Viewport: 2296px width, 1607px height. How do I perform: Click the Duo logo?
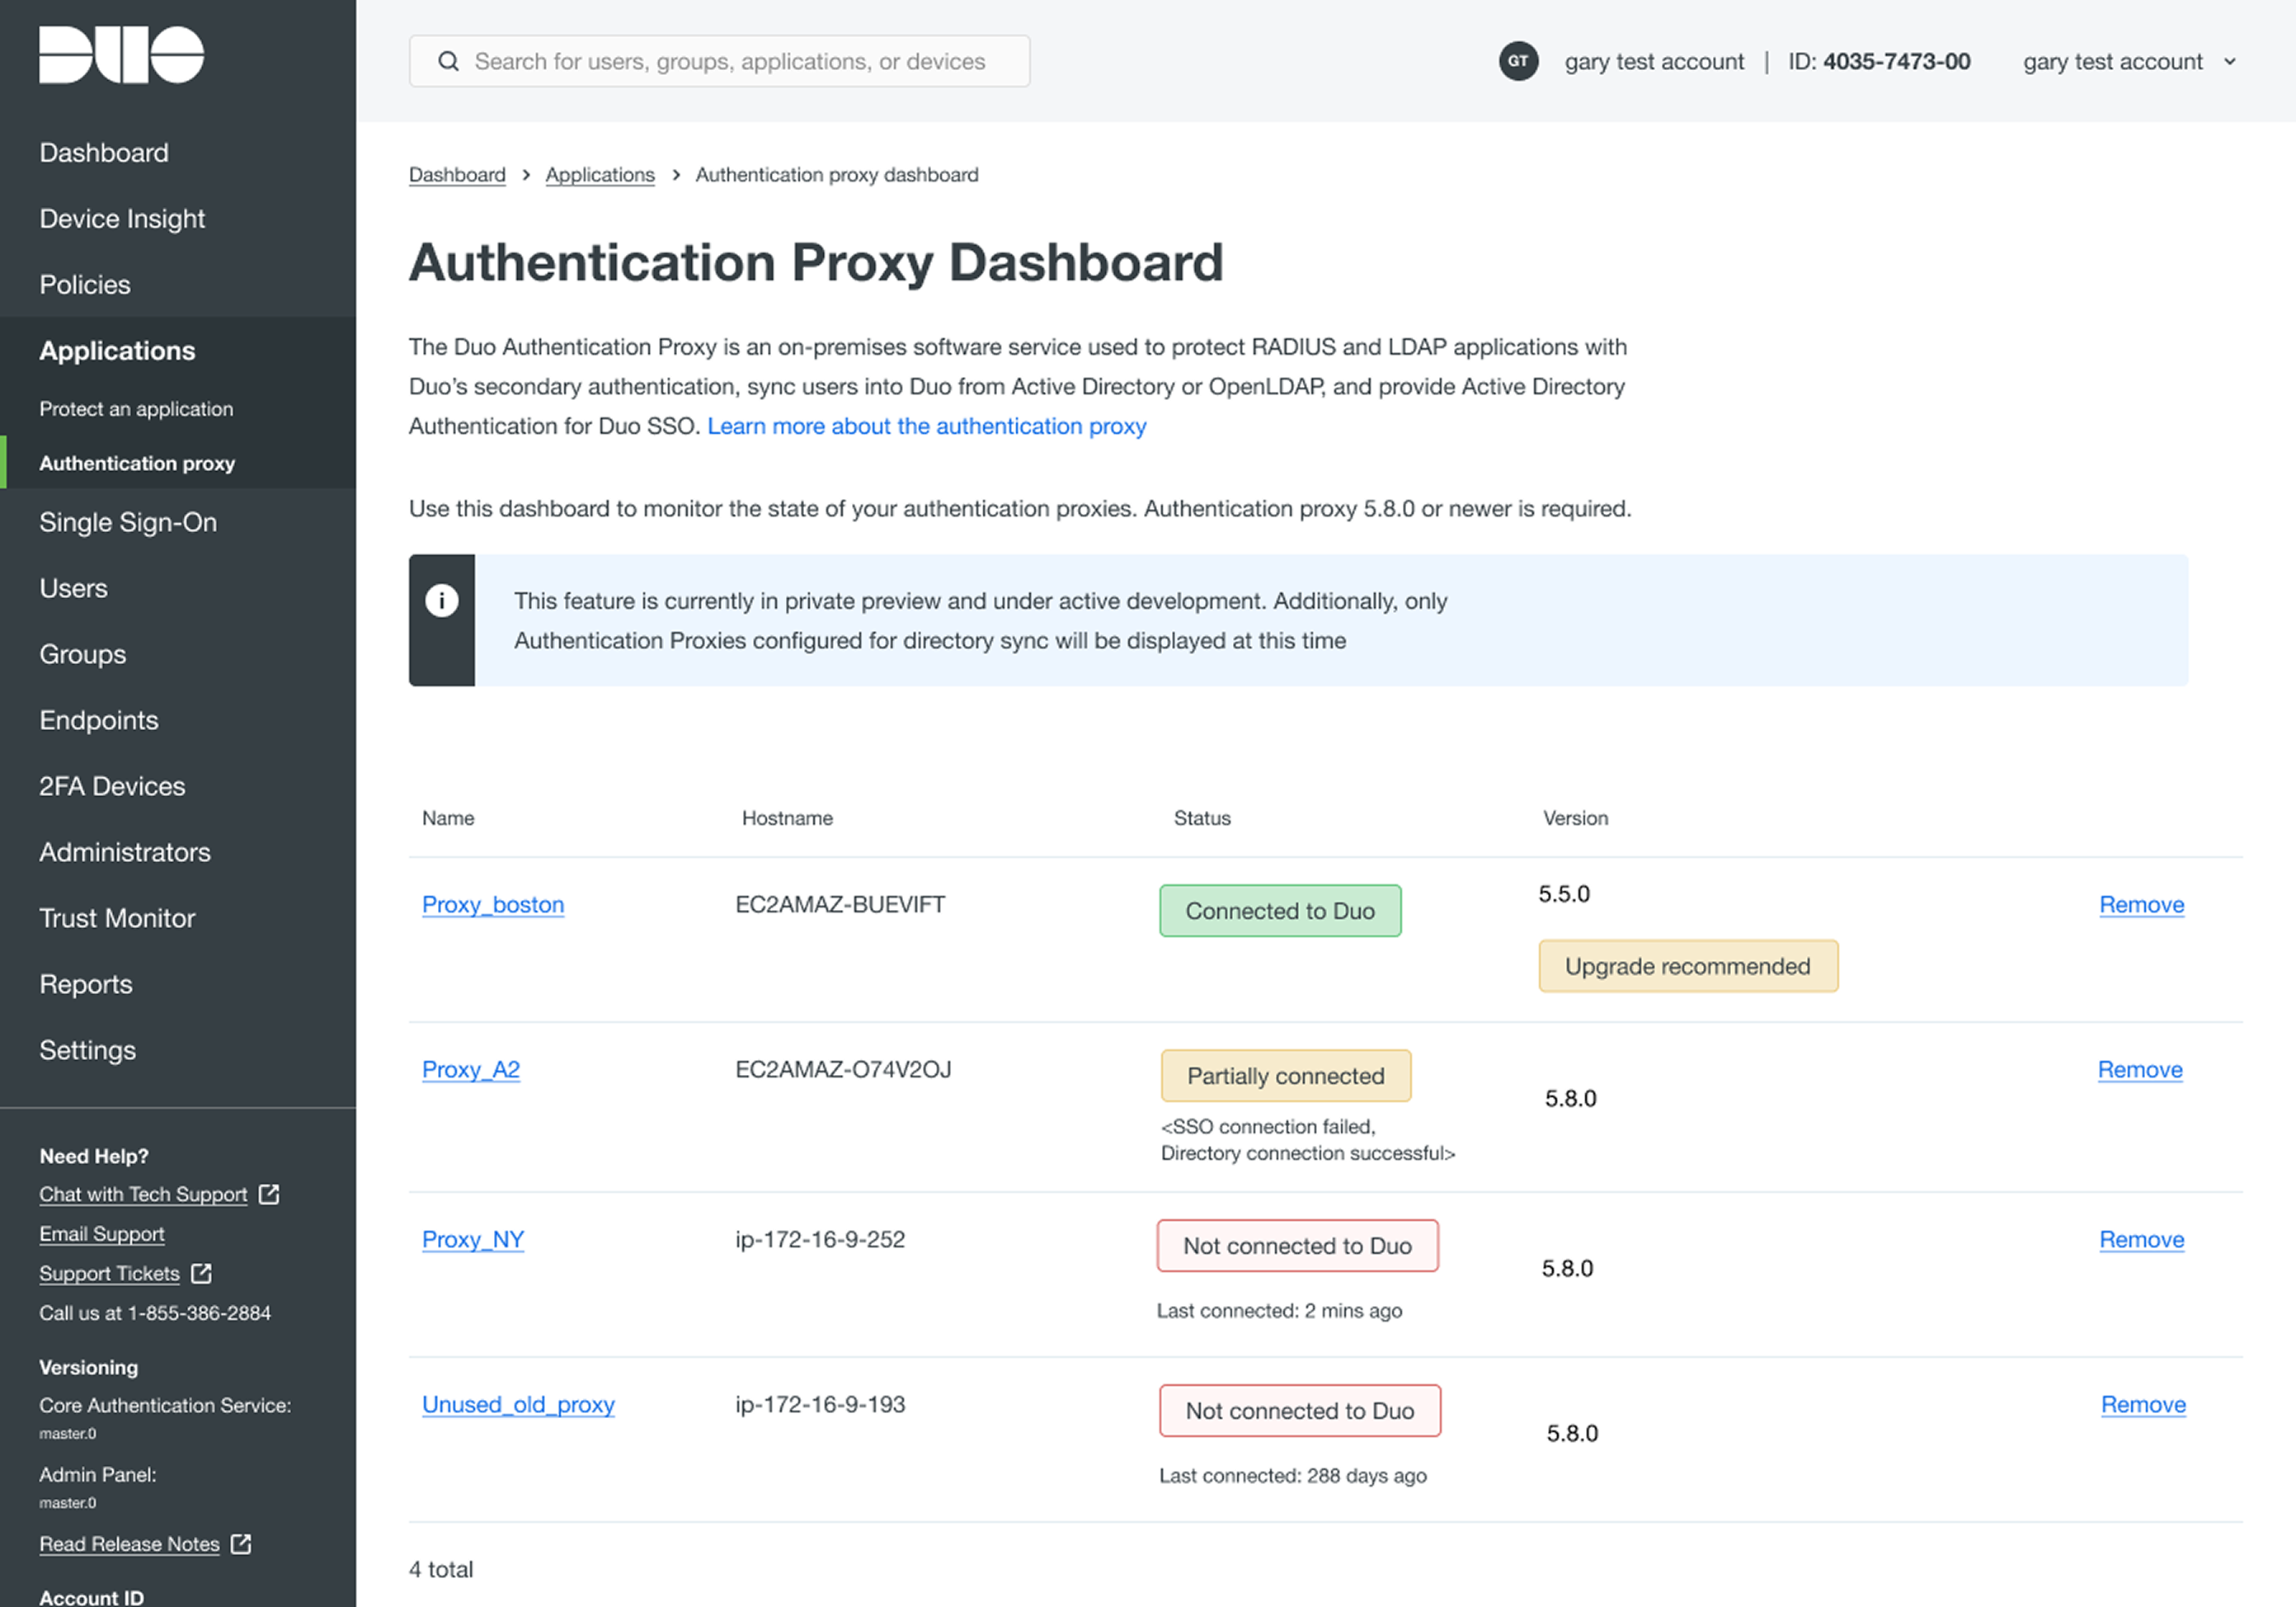pyautogui.click(x=121, y=55)
